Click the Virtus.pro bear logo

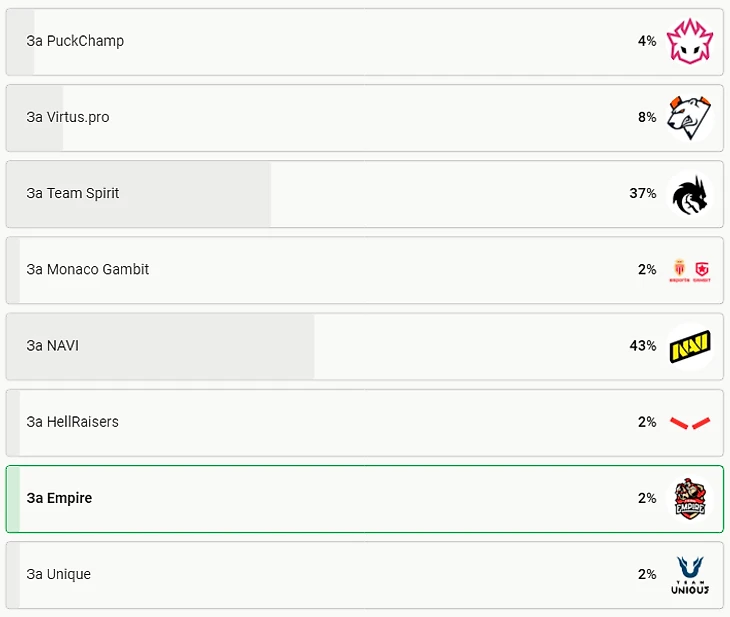coord(689,117)
